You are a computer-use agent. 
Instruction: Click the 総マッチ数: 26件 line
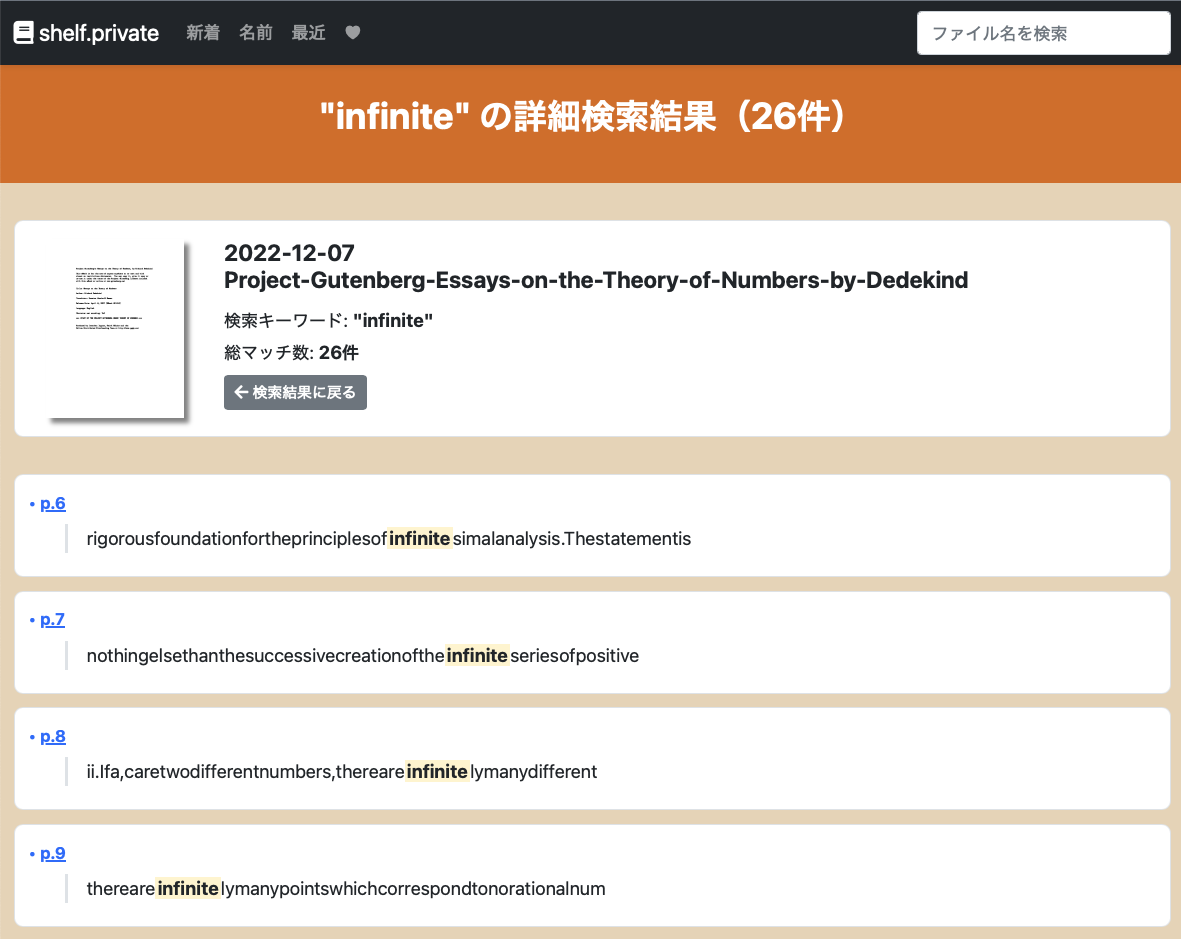click(x=291, y=352)
